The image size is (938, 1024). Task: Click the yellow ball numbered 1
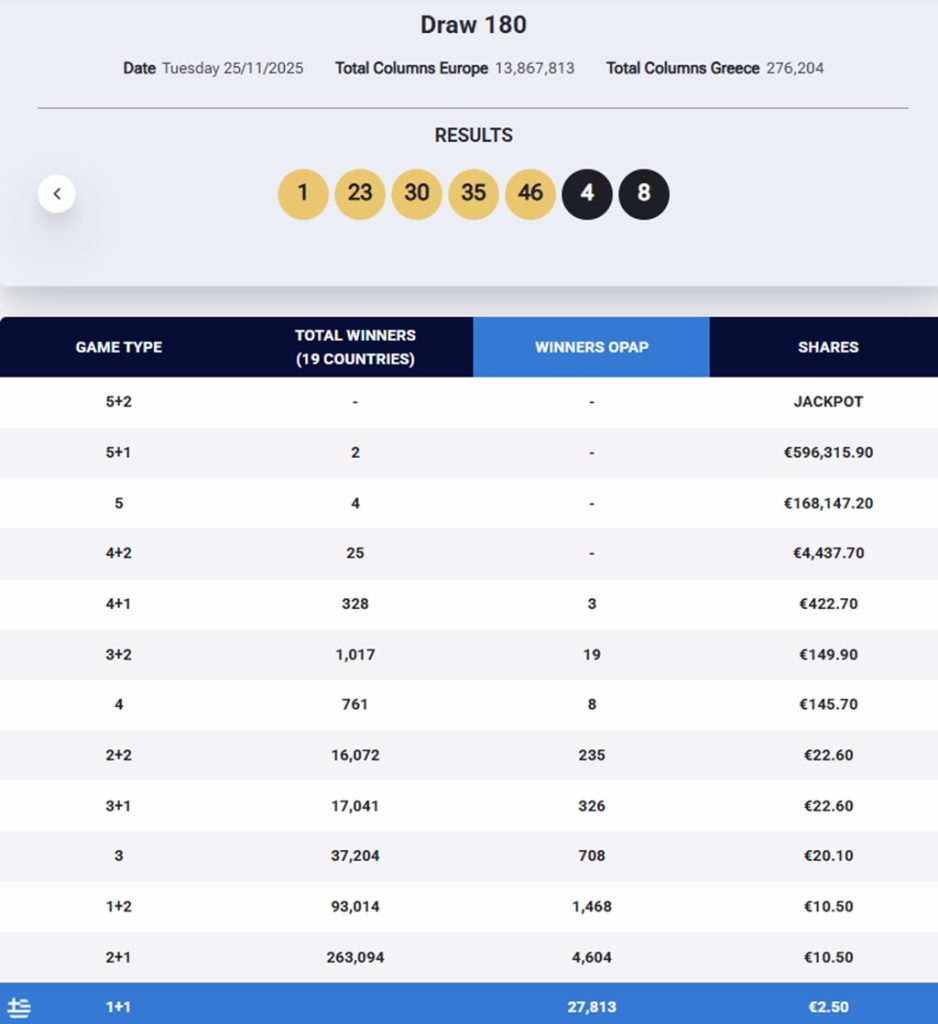coord(303,194)
